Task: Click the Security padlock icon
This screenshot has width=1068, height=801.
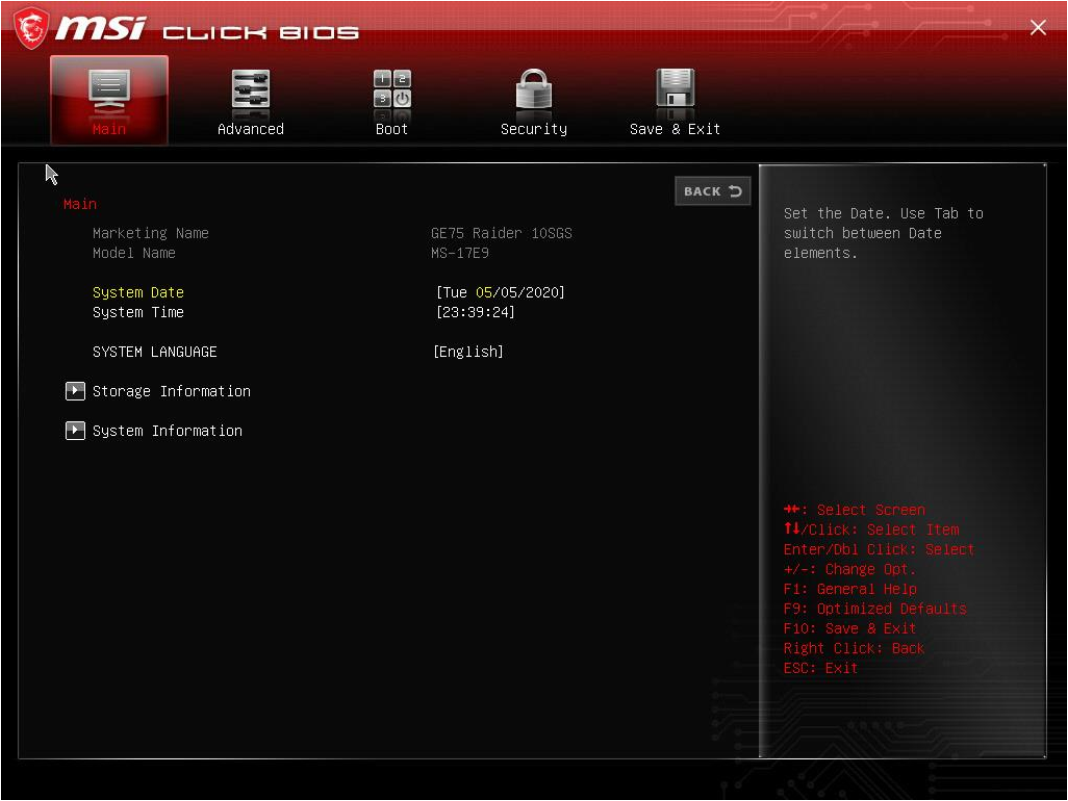Action: tap(533, 90)
